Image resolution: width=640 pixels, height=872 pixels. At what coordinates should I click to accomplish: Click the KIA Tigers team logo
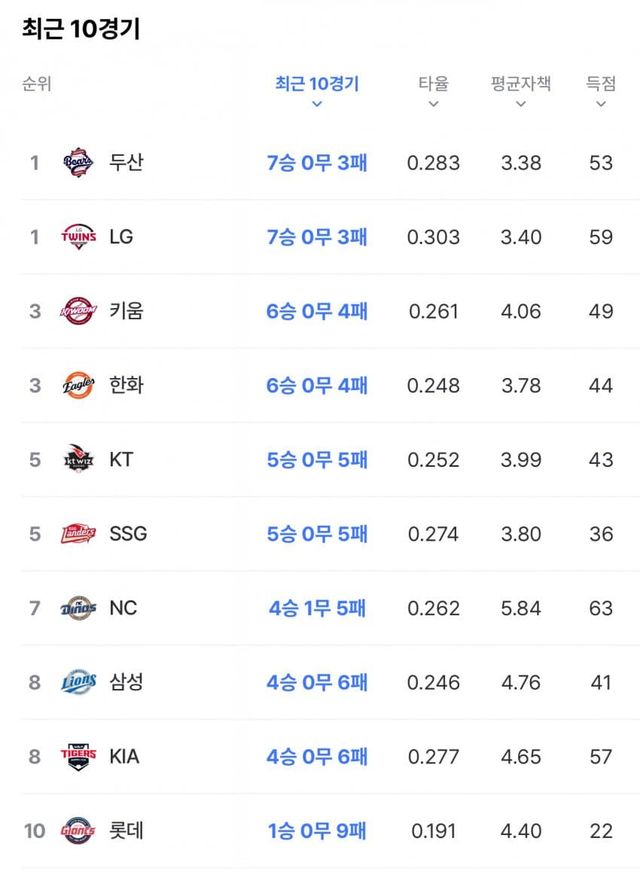pos(78,756)
